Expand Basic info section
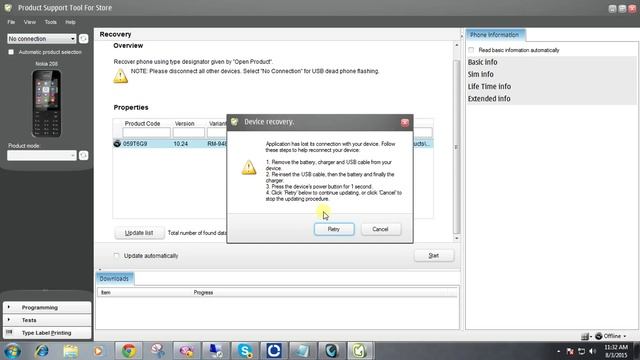 pyautogui.click(x=482, y=62)
